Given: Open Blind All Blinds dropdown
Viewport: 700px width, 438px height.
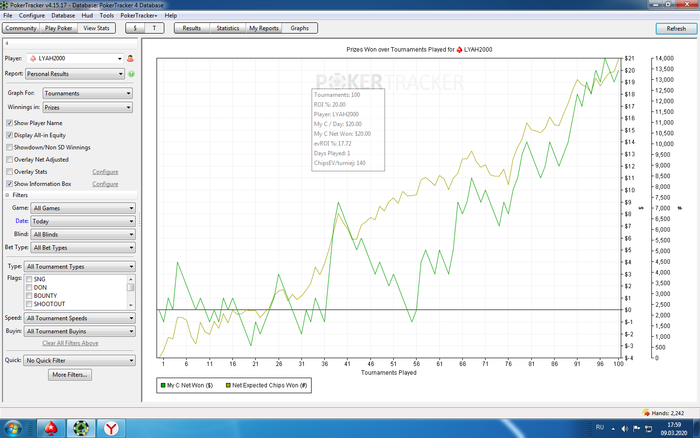Looking at the screenshot, I should (x=83, y=234).
